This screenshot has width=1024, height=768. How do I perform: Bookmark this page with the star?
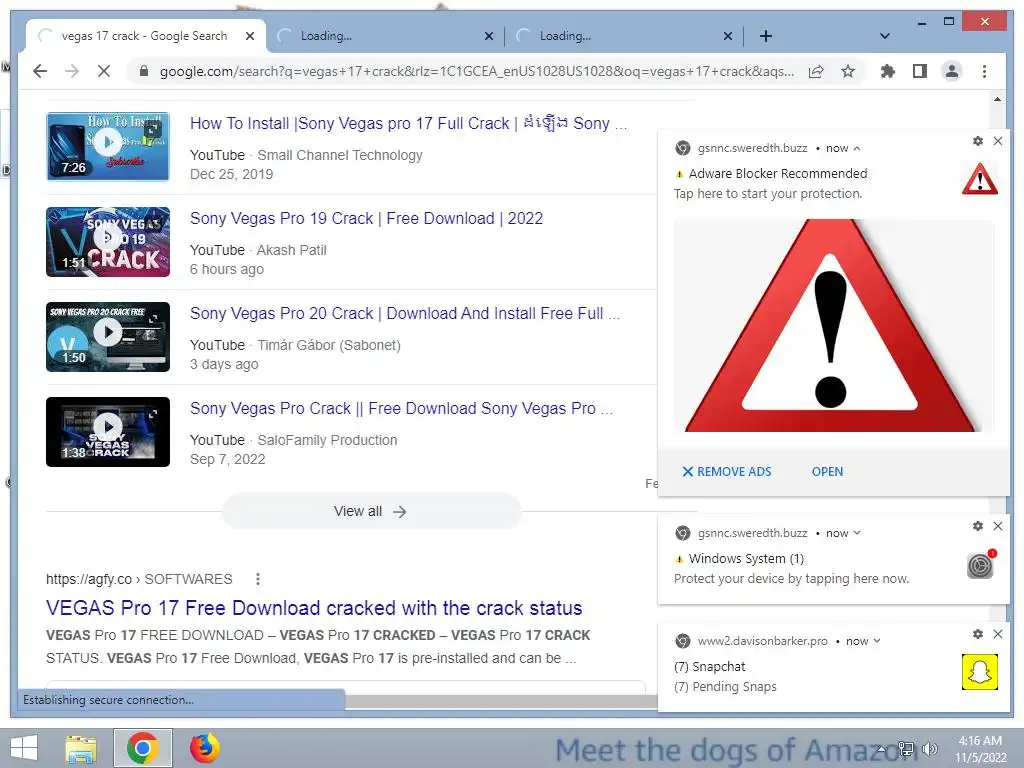pyautogui.click(x=848, y=71)
